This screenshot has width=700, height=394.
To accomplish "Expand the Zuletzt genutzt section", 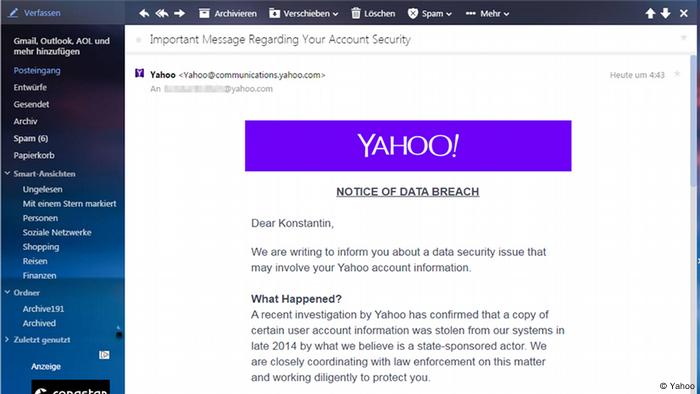I will pos(7,340).
